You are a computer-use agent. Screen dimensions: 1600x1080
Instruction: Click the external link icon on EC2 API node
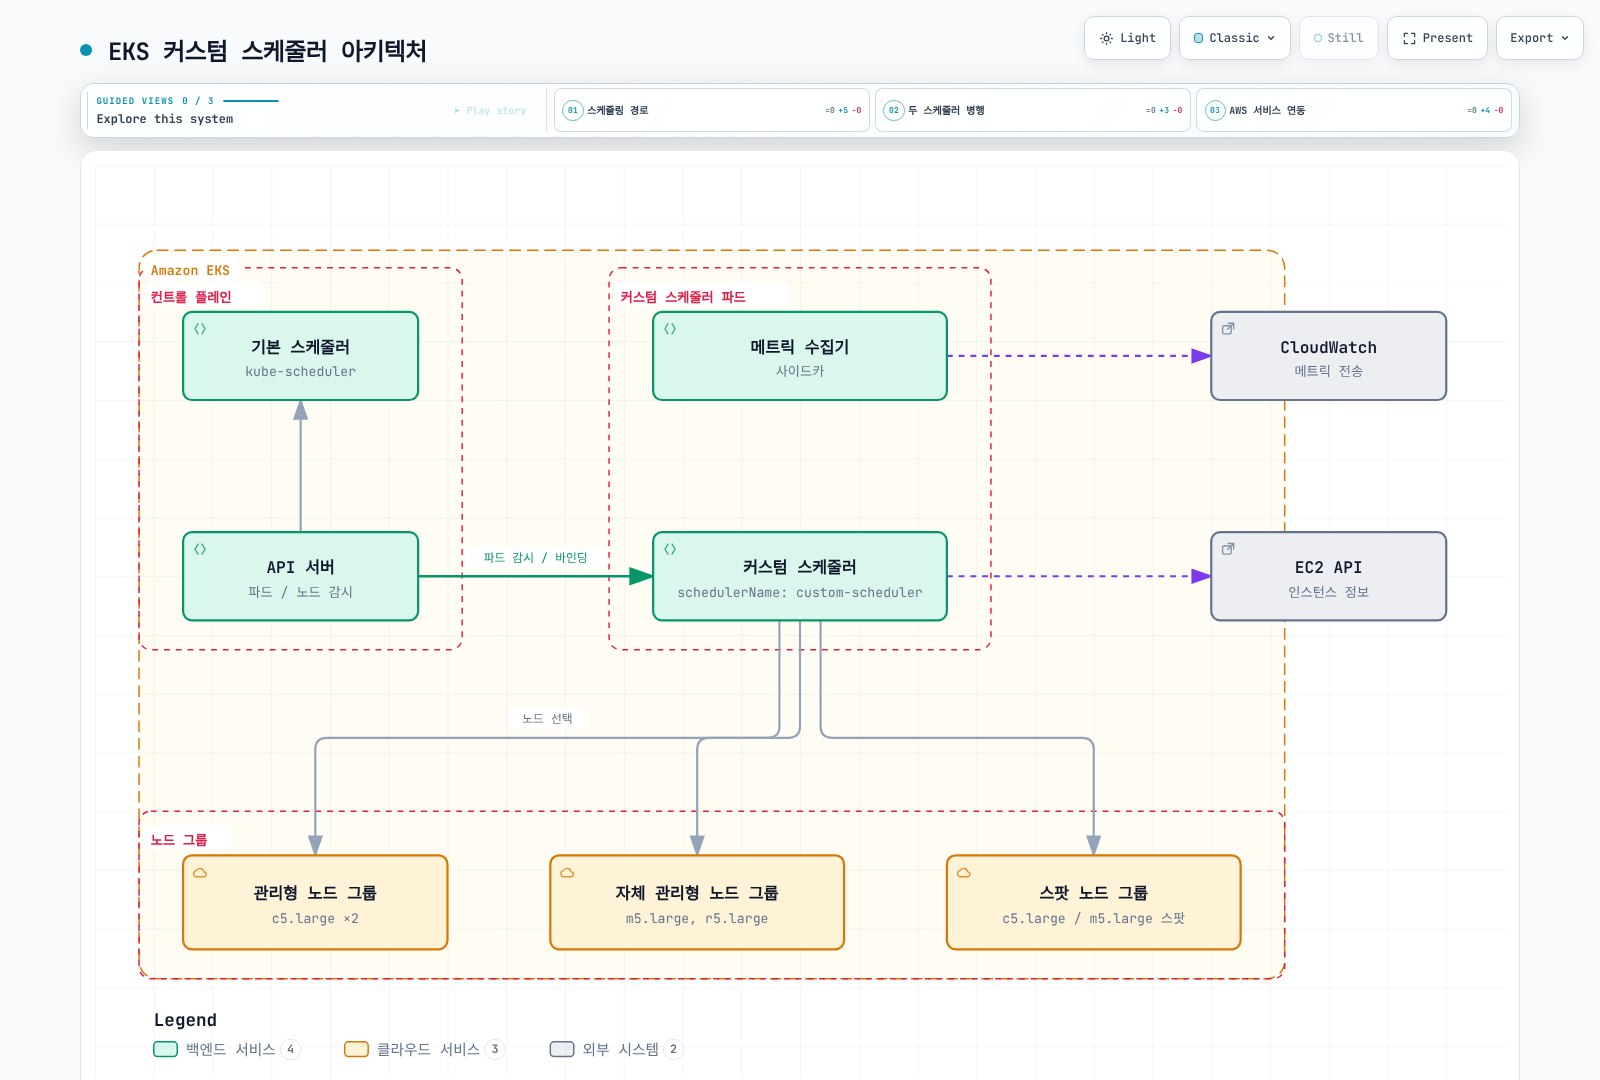point(1228,549)
